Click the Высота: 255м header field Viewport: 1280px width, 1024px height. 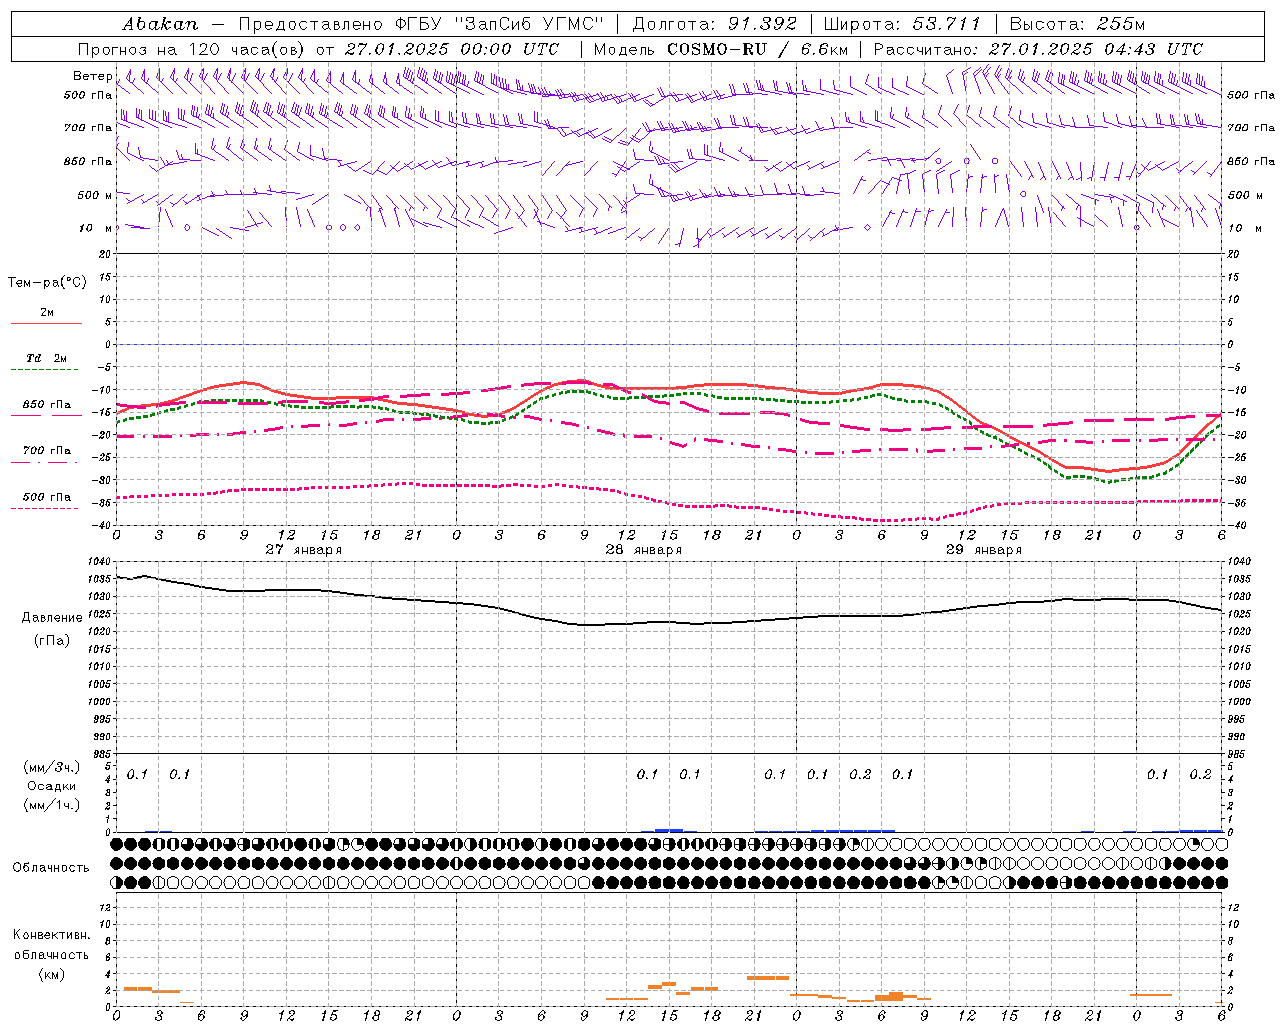tap(1077, 24)
